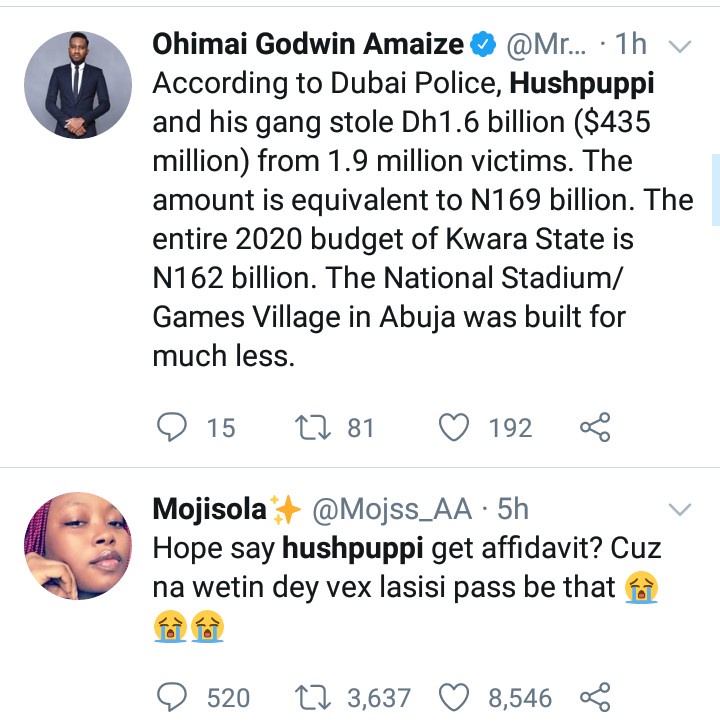View Mojisola's profile avatar

coord(78,546)
